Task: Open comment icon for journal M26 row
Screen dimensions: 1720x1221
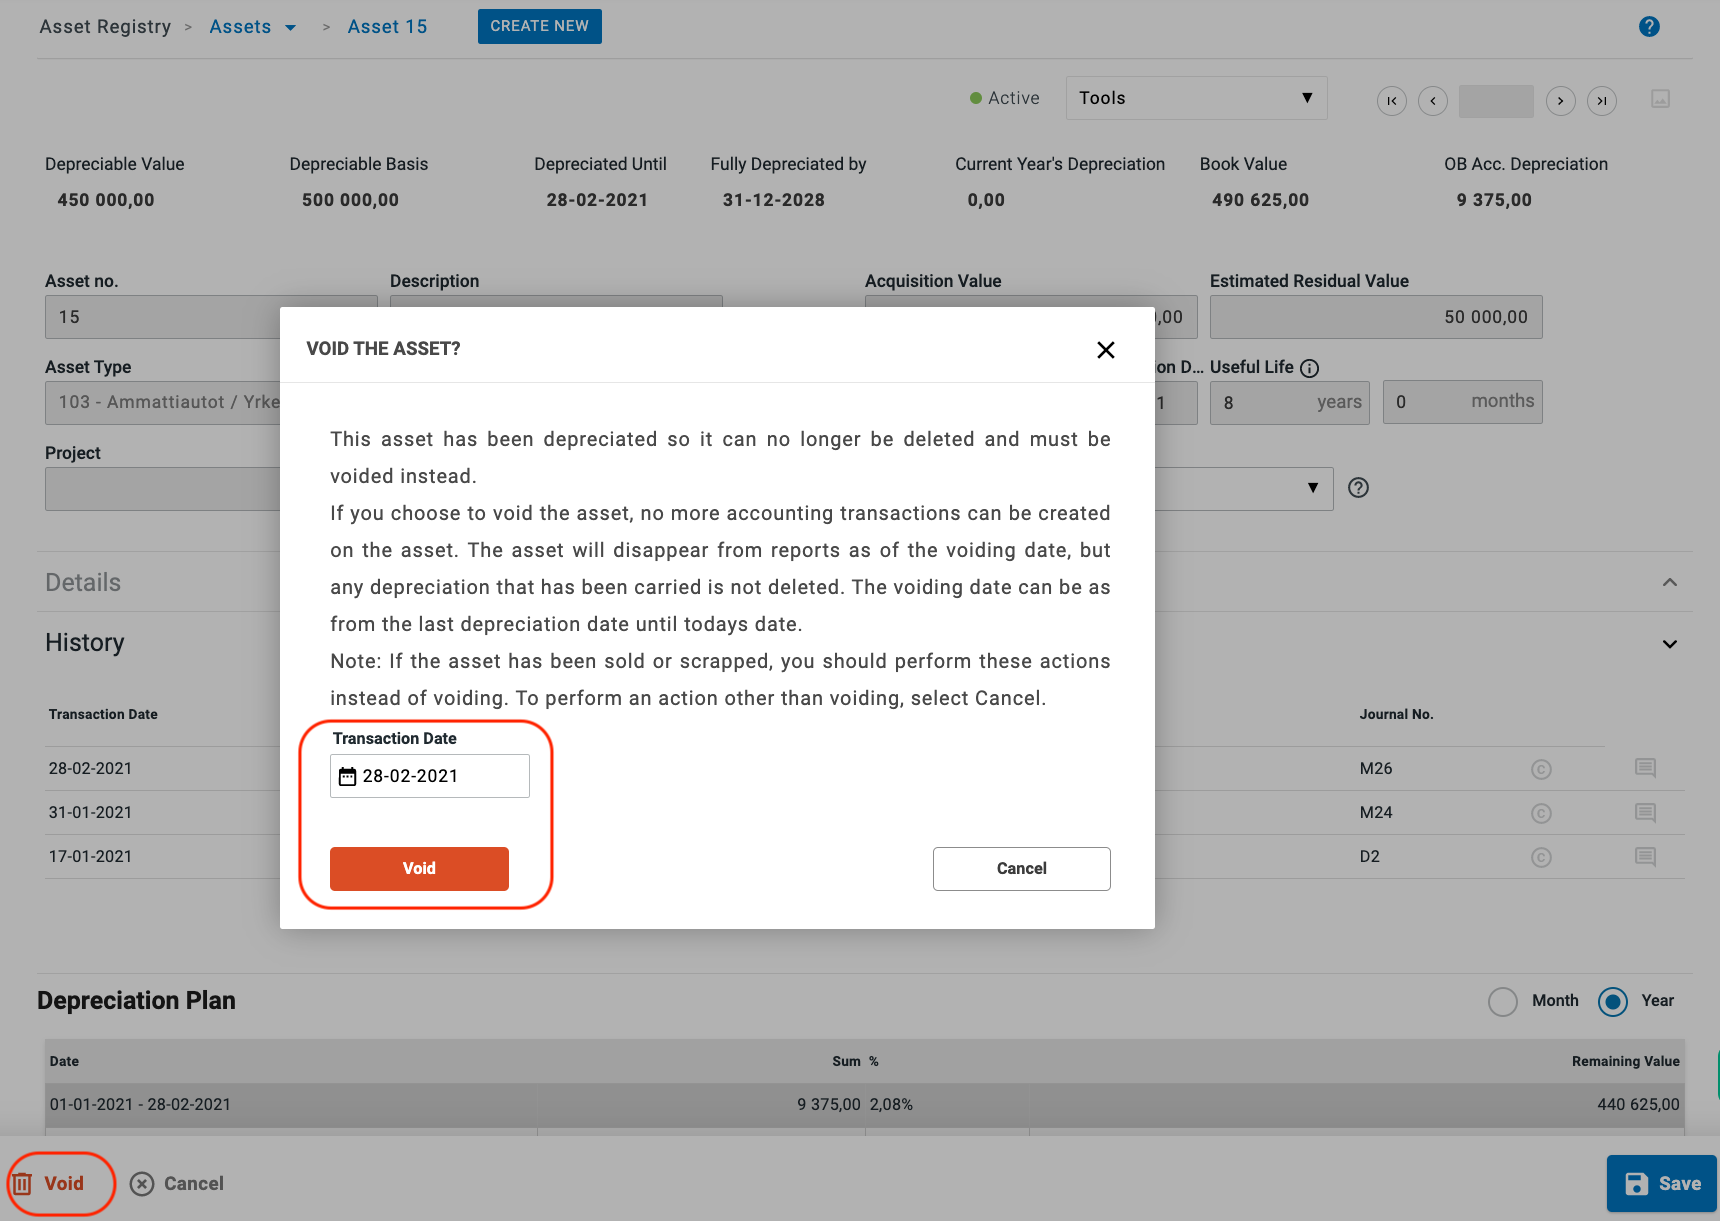Action: [x=1645, y=768]
